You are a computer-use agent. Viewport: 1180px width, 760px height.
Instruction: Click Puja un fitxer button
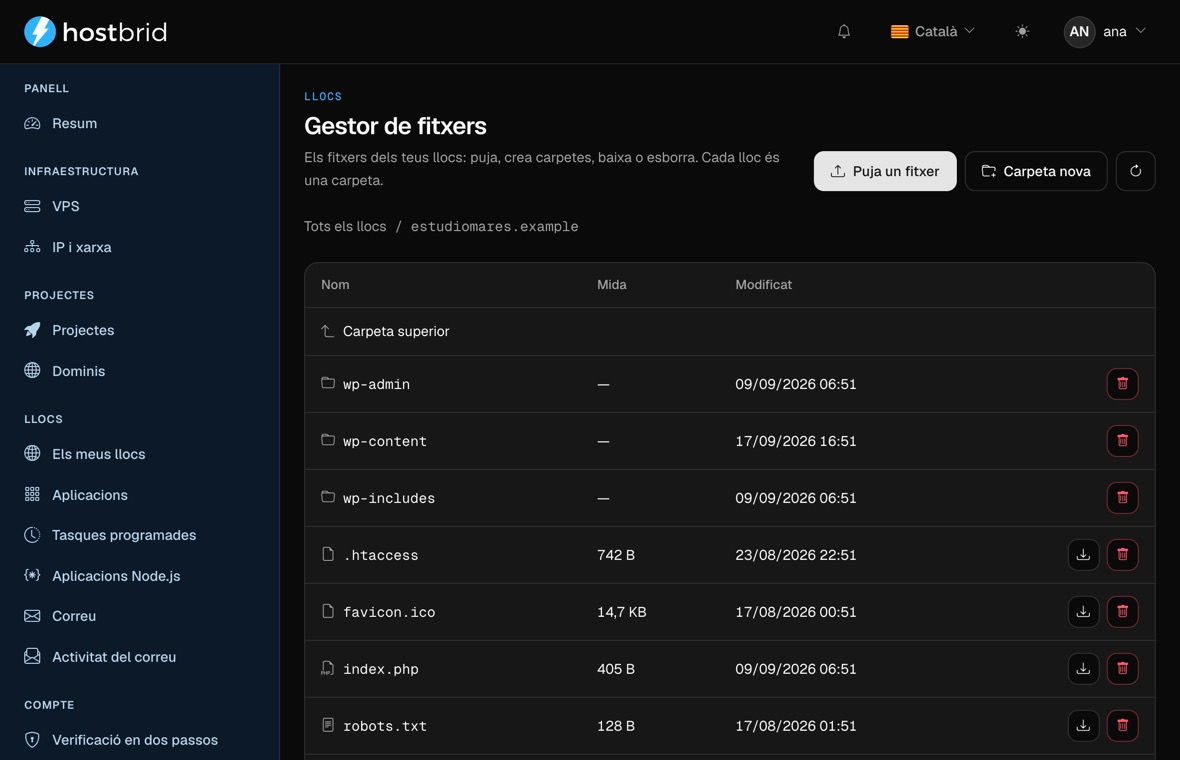pyautogui.click(x=885, y=172)
